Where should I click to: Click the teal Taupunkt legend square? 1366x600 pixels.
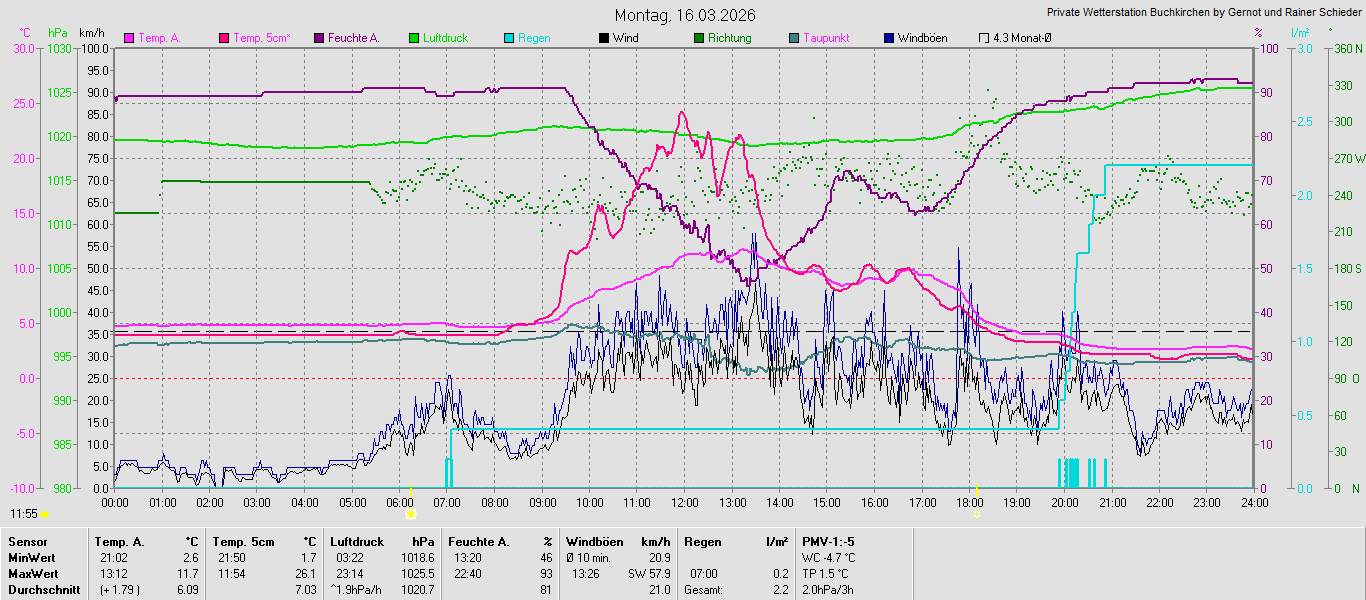(x=794, y=38)
